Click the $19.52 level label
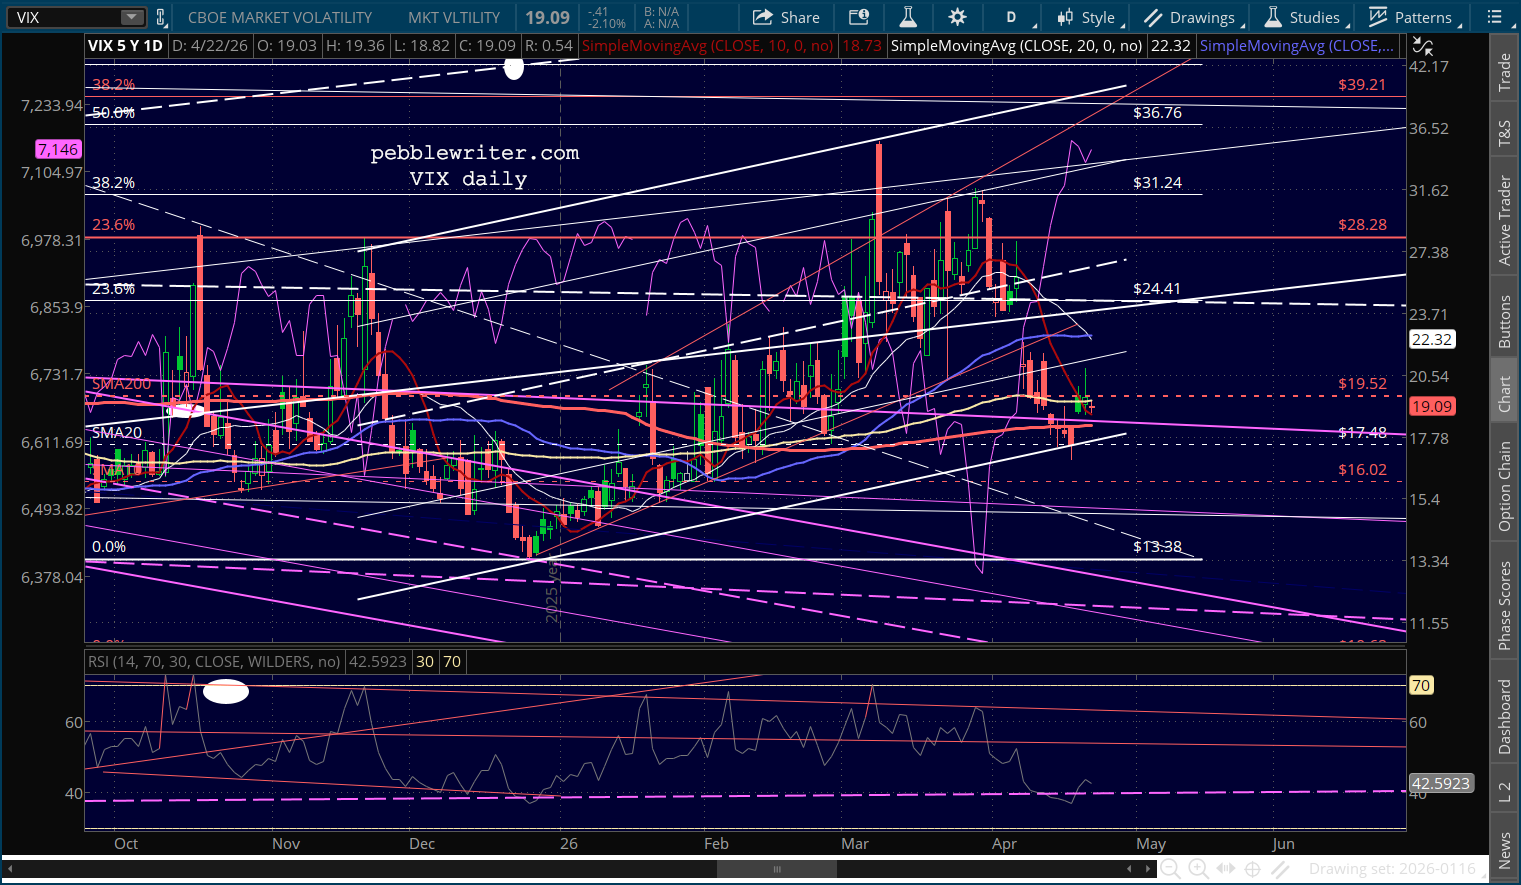This screenshot has width=1521, height=885. point(1362,384)
